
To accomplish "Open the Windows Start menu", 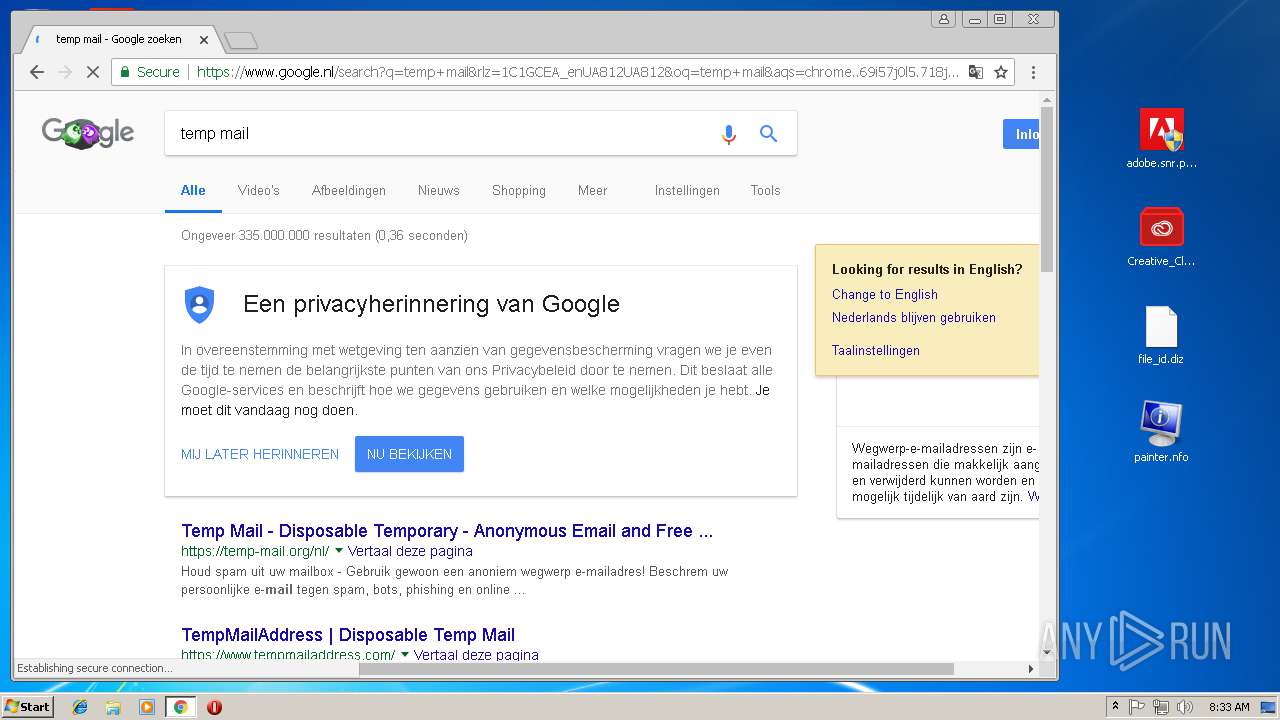I will (27, 707).
